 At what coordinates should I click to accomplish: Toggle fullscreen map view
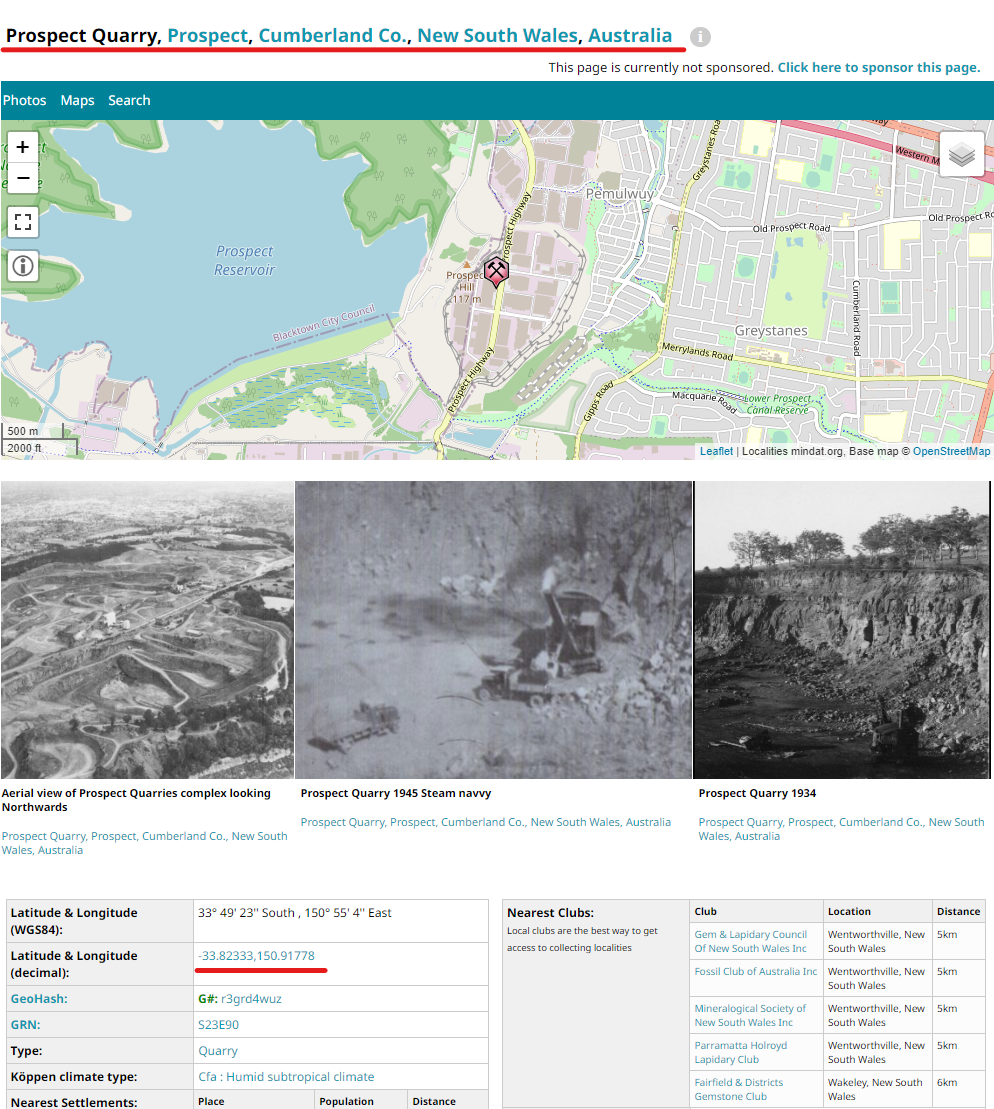click(23, 222)
